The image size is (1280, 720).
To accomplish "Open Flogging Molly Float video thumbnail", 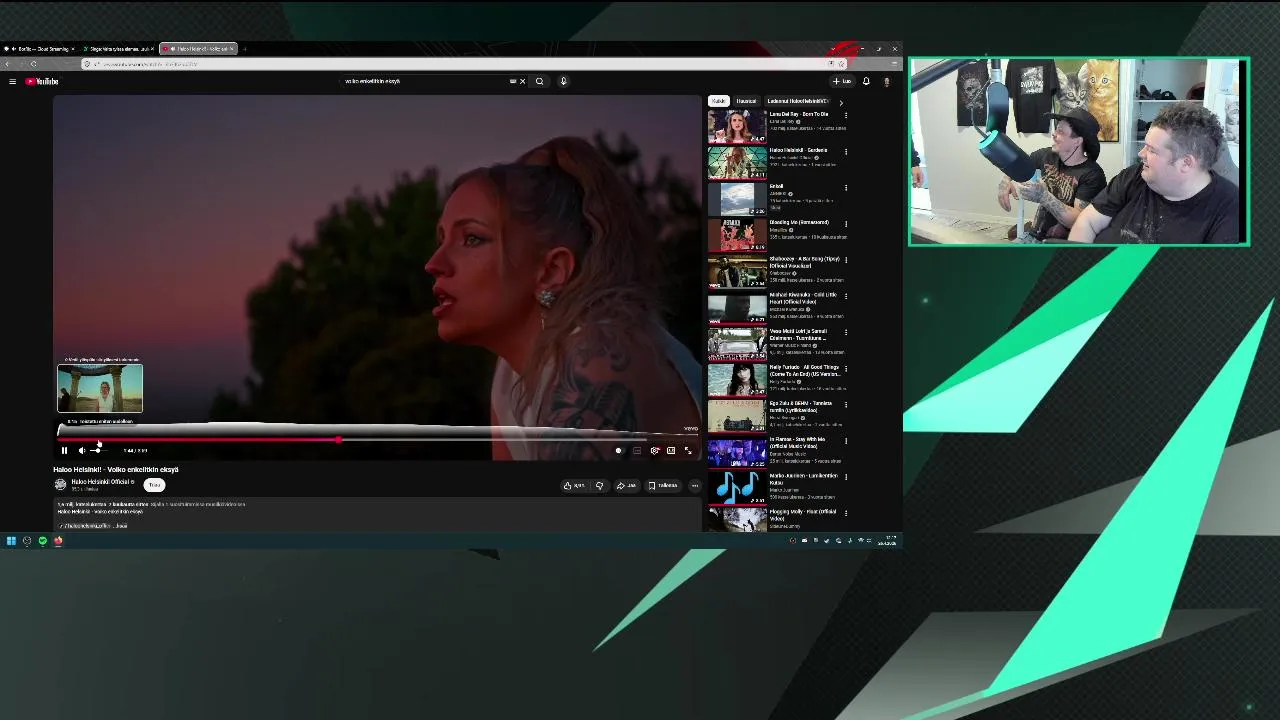I will point(737,520).
